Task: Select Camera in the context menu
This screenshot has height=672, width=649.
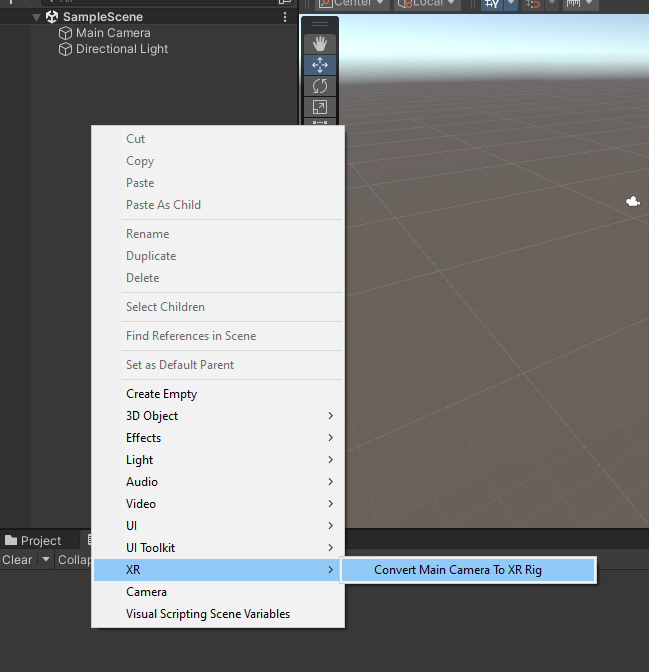Action: (218, 592)
